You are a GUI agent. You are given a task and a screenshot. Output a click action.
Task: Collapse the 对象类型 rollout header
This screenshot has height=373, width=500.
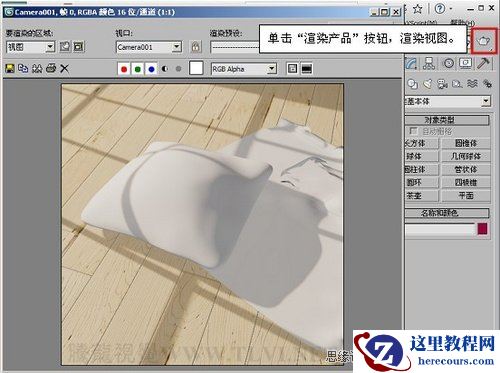[x=448, y=120]
